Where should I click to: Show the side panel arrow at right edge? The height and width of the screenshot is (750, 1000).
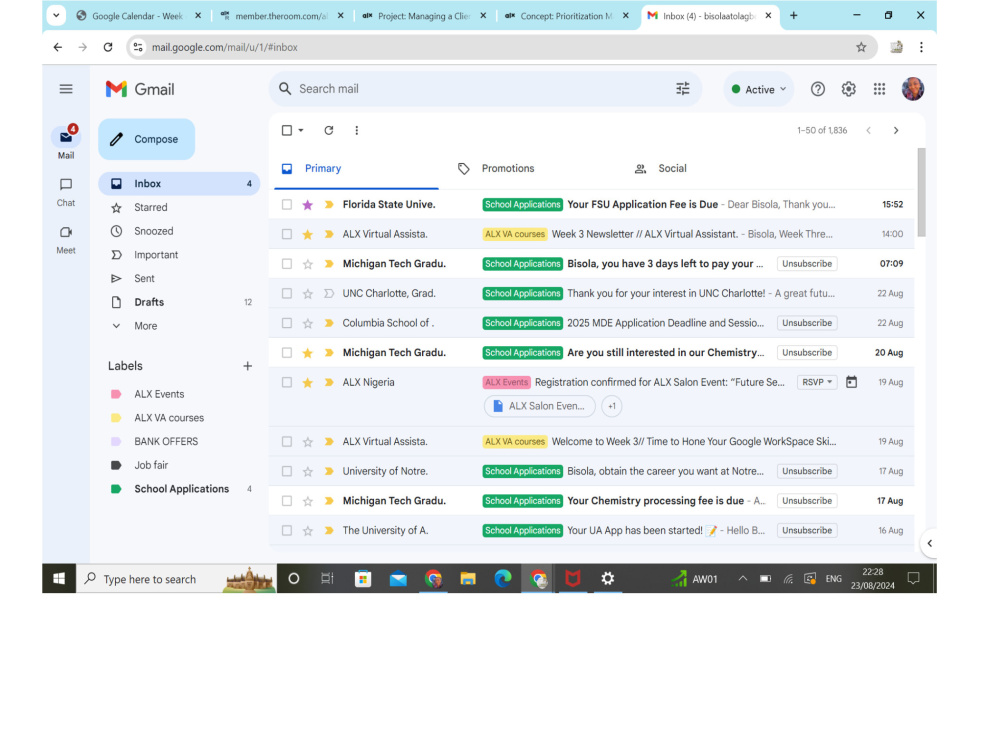coord(929,543)
